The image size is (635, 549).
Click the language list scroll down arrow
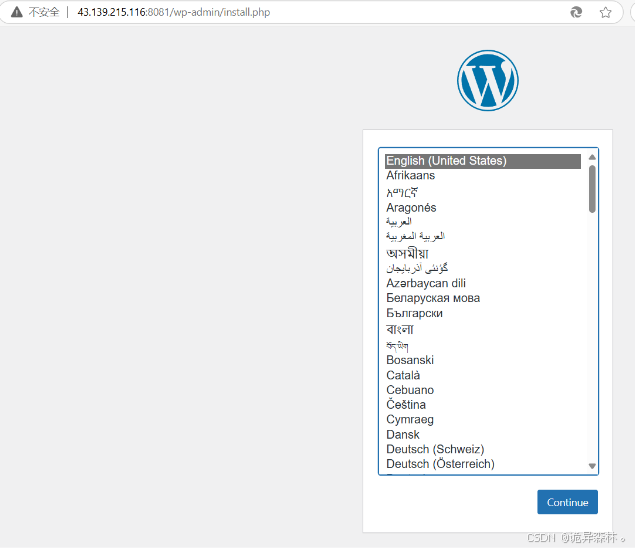pyautogui.click(x=592, y=466)
